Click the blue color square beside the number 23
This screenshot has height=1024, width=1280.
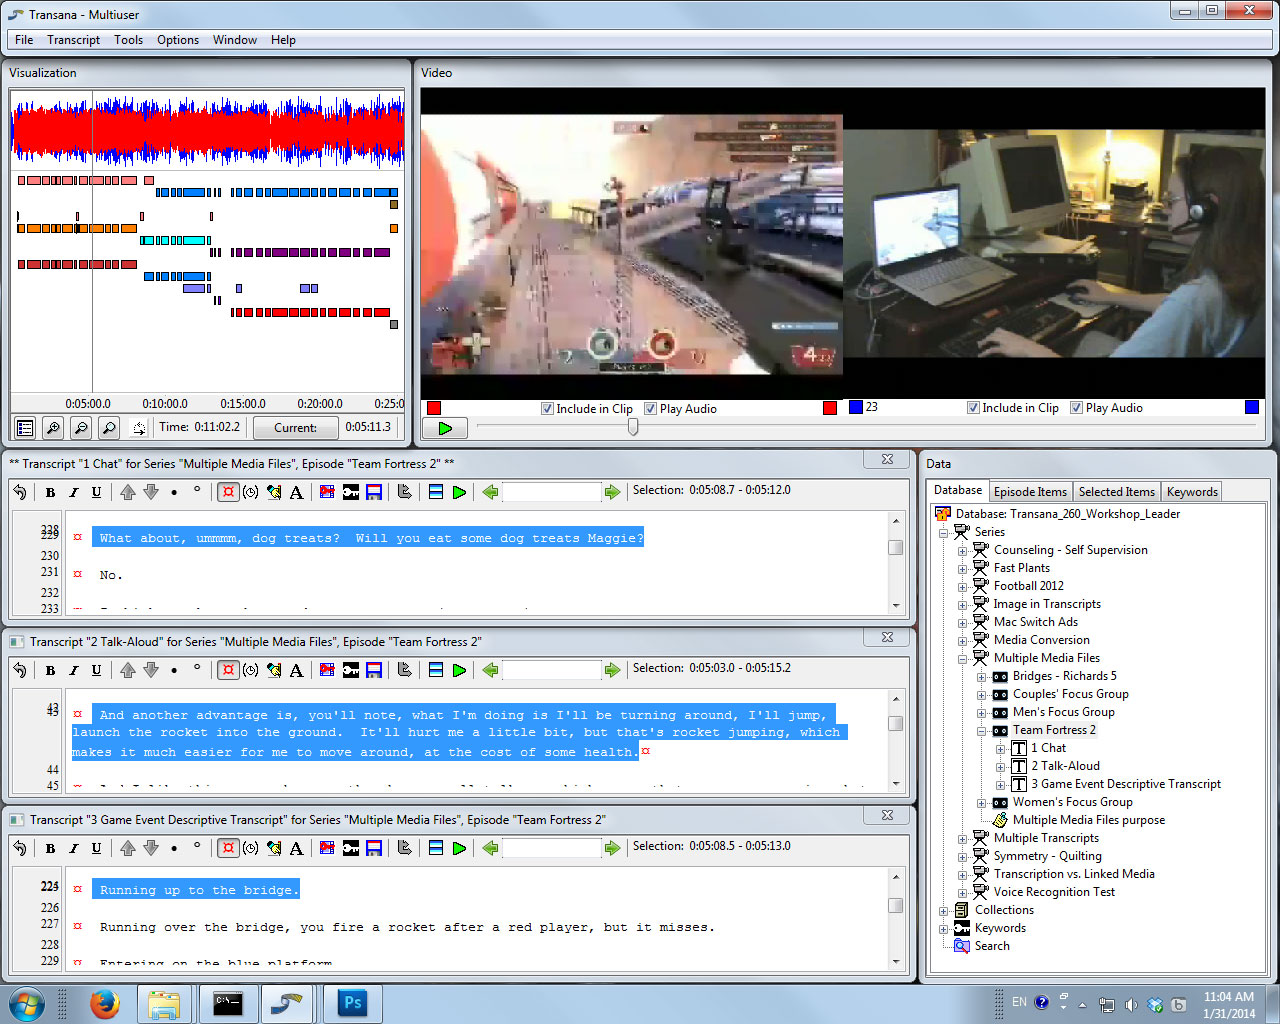[856, 407]
